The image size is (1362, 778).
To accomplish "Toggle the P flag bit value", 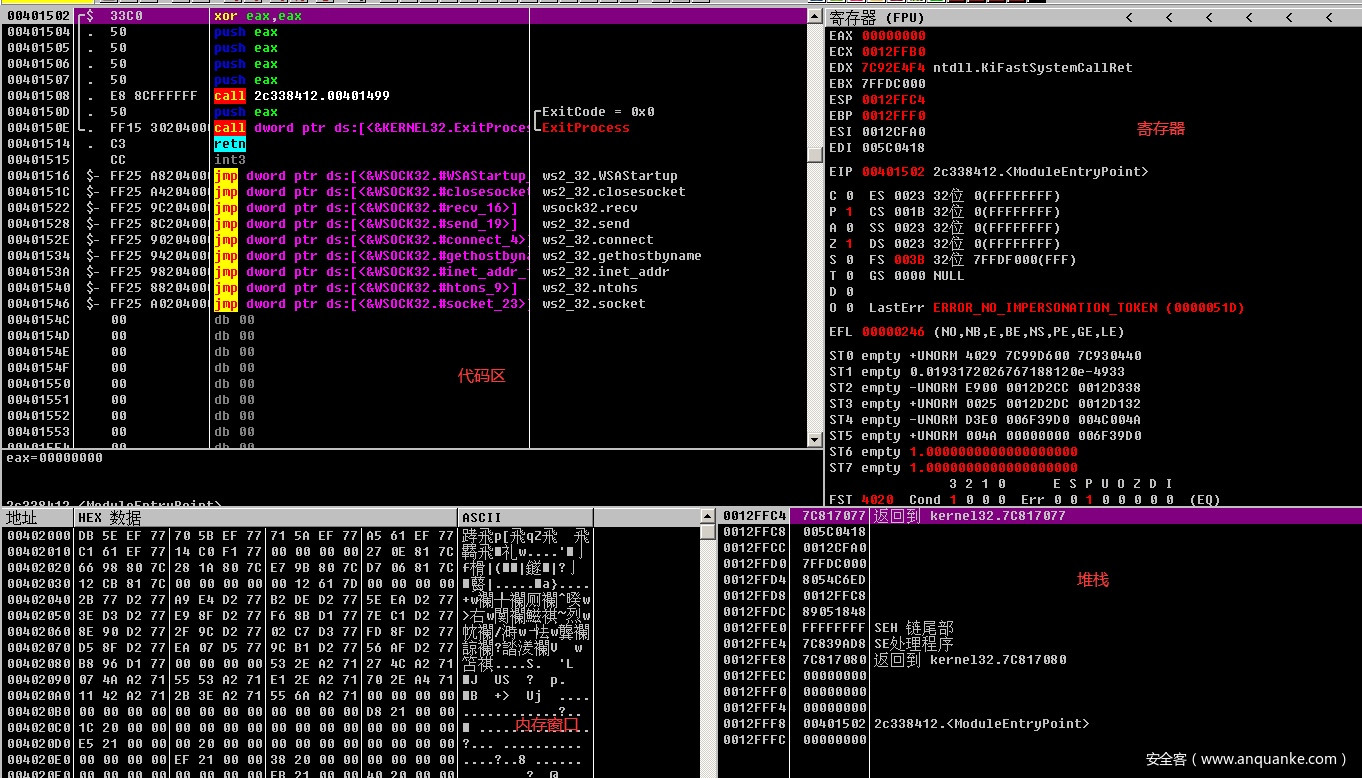I will pyautogui.click(x=849, y=212).
